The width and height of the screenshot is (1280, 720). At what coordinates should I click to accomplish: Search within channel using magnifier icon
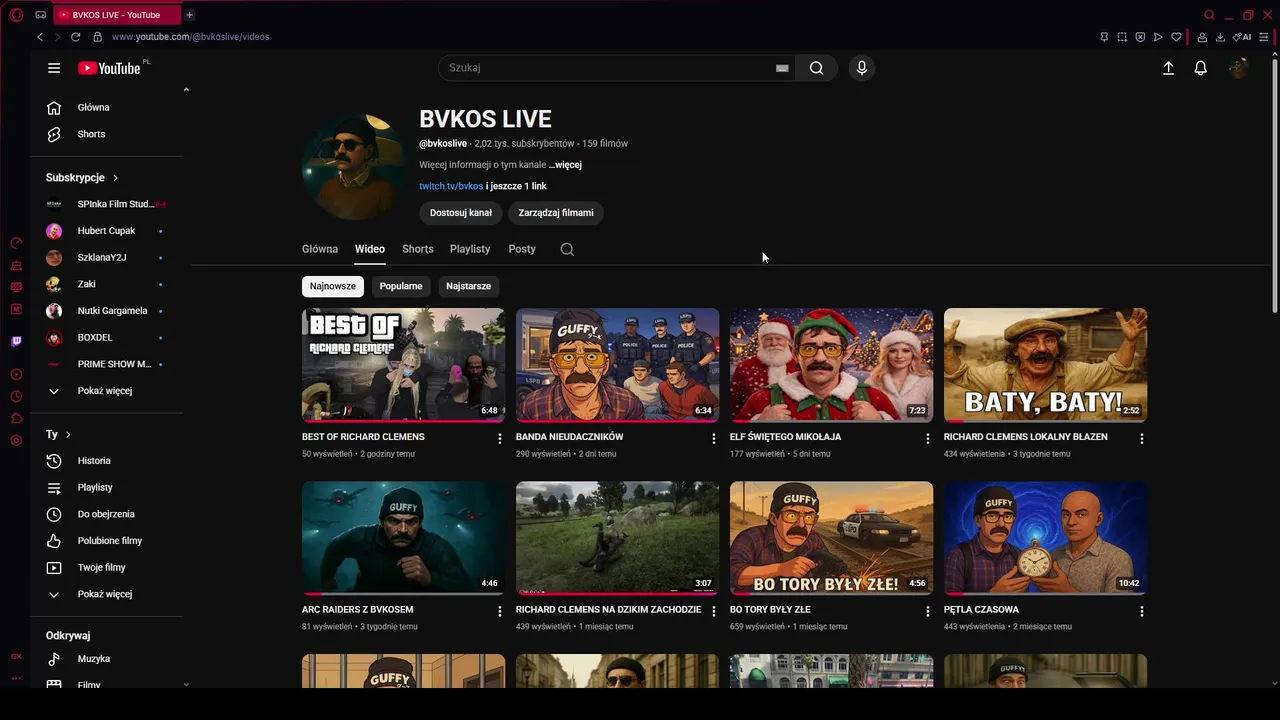(x=567, y=249)
